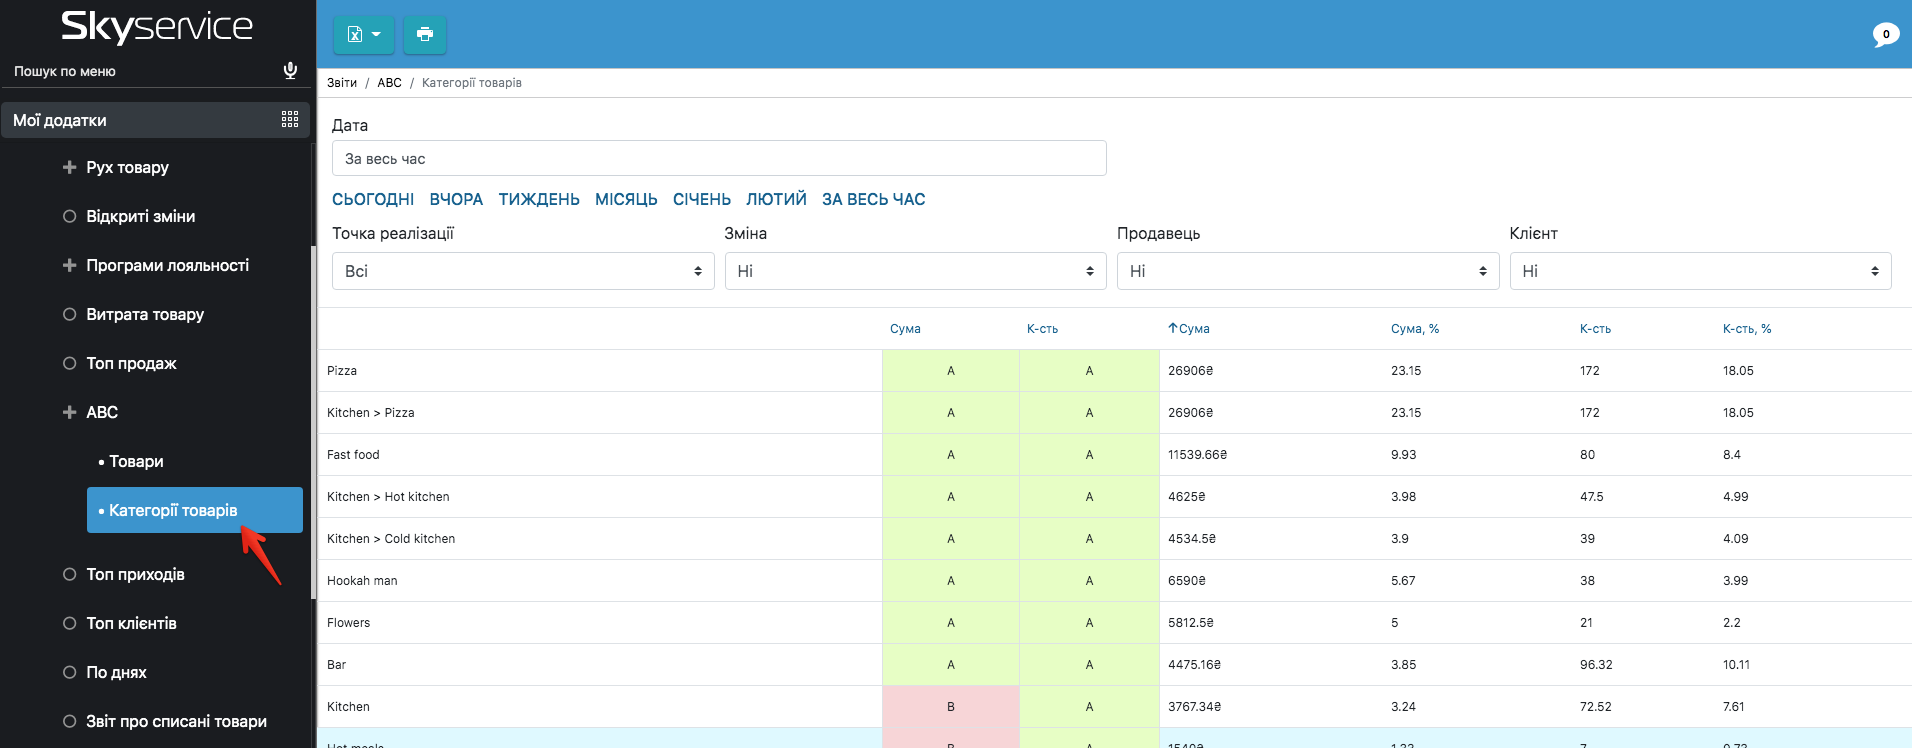Expand the plus icon beside Рух товару
Screen dimensions: 1912x748
point(69,167)
